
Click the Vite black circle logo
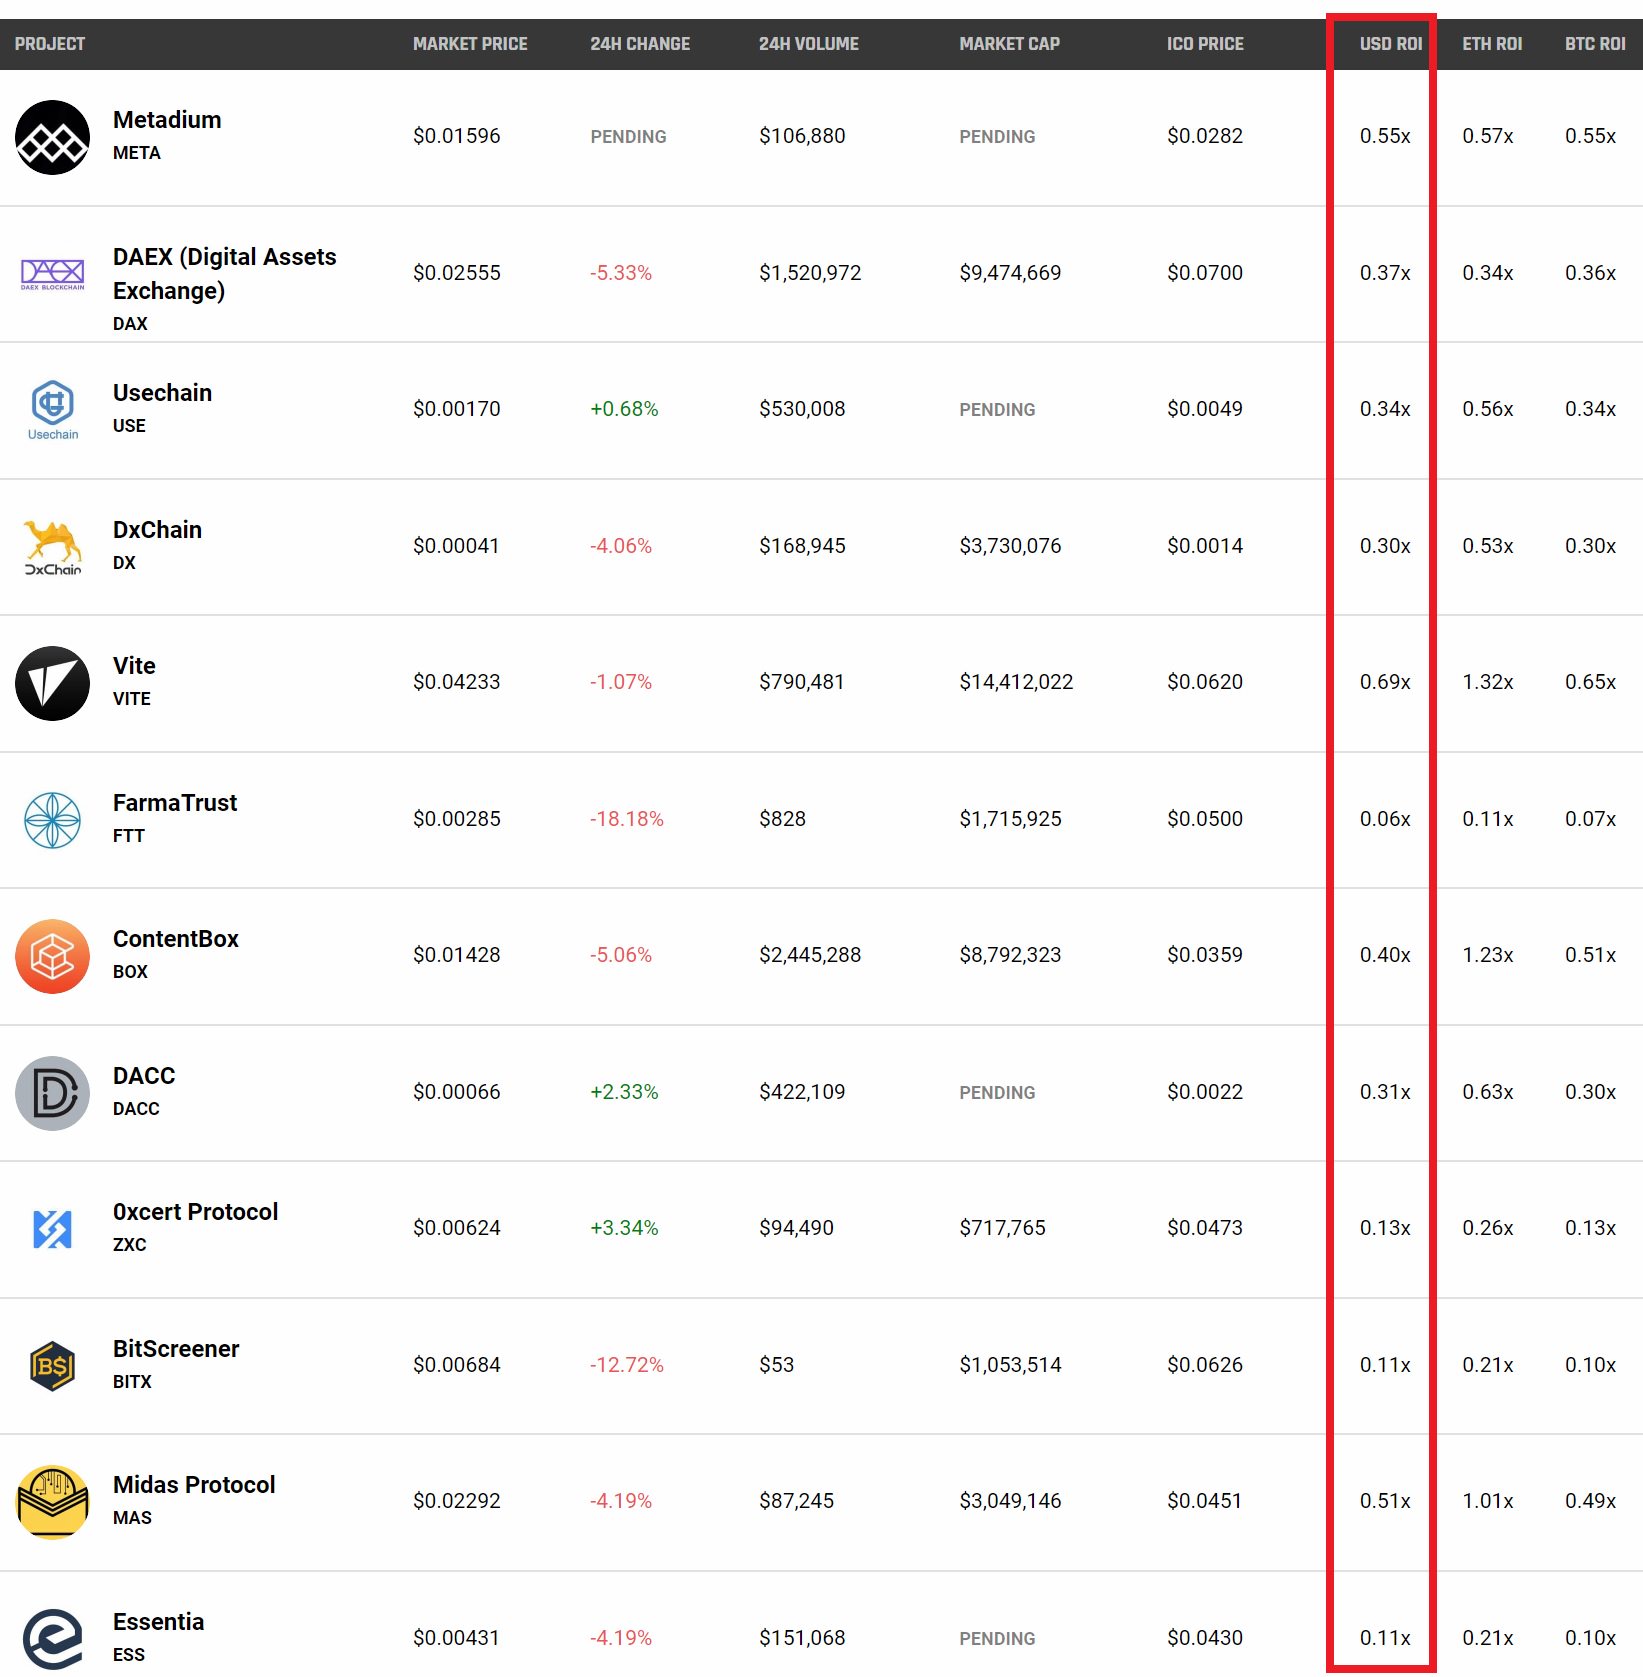(x=53, y=683)
